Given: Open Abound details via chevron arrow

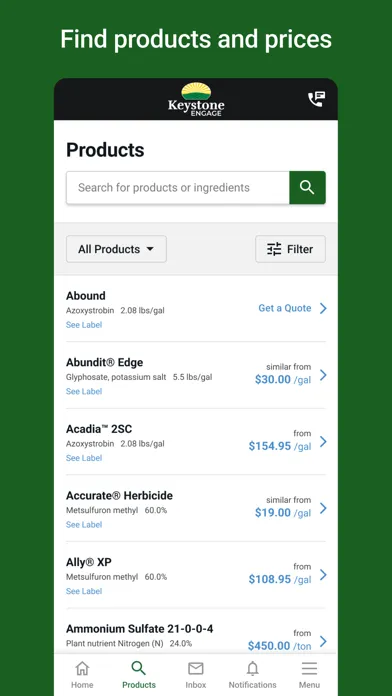Looking at the screenshot, I should point(323,308).
